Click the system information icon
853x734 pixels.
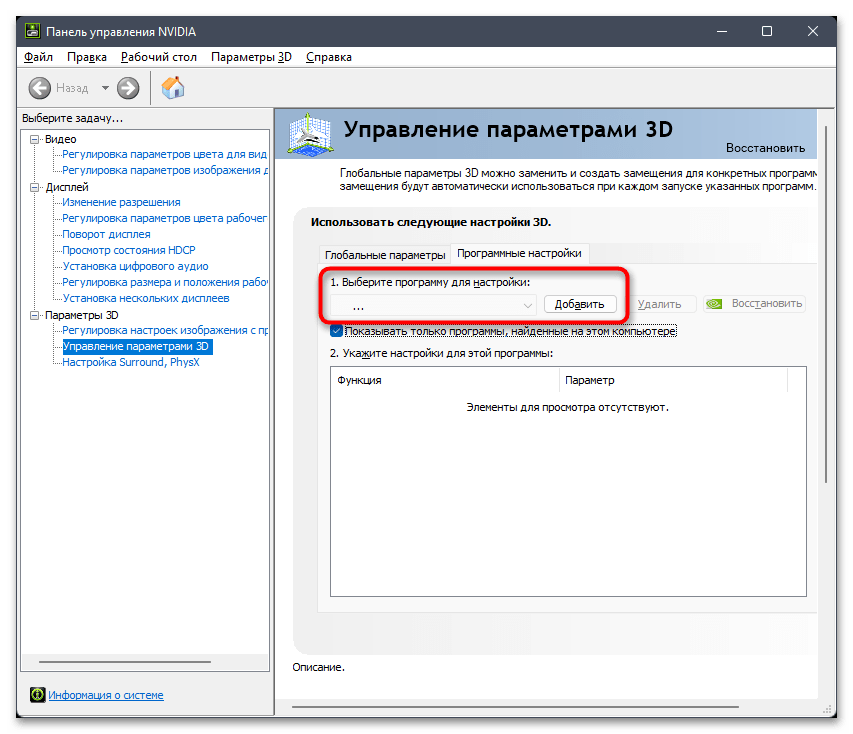pos(38,695)
